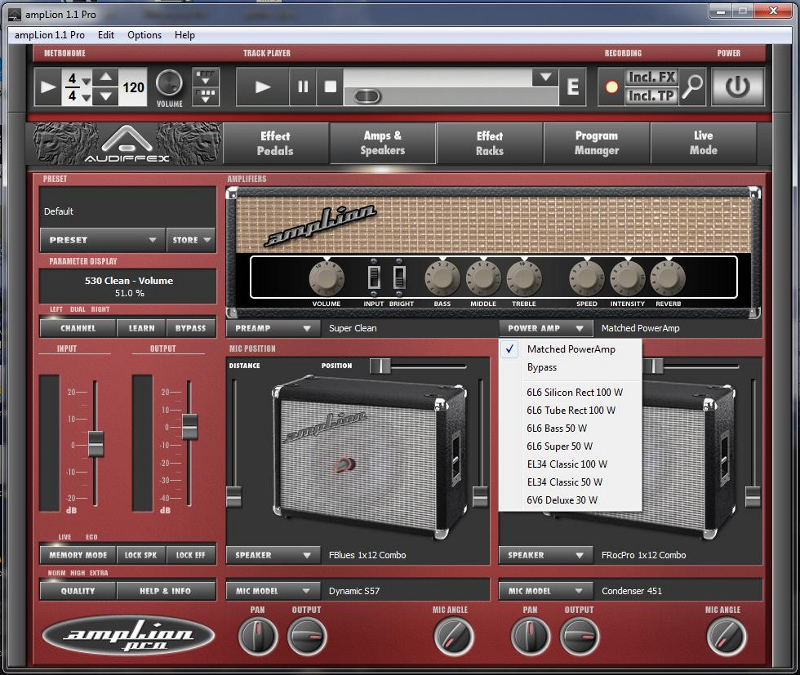The height and width of the screenshot is (675, 800).
Task: Increase metronome tempo with up arrow
Action: 106,78
